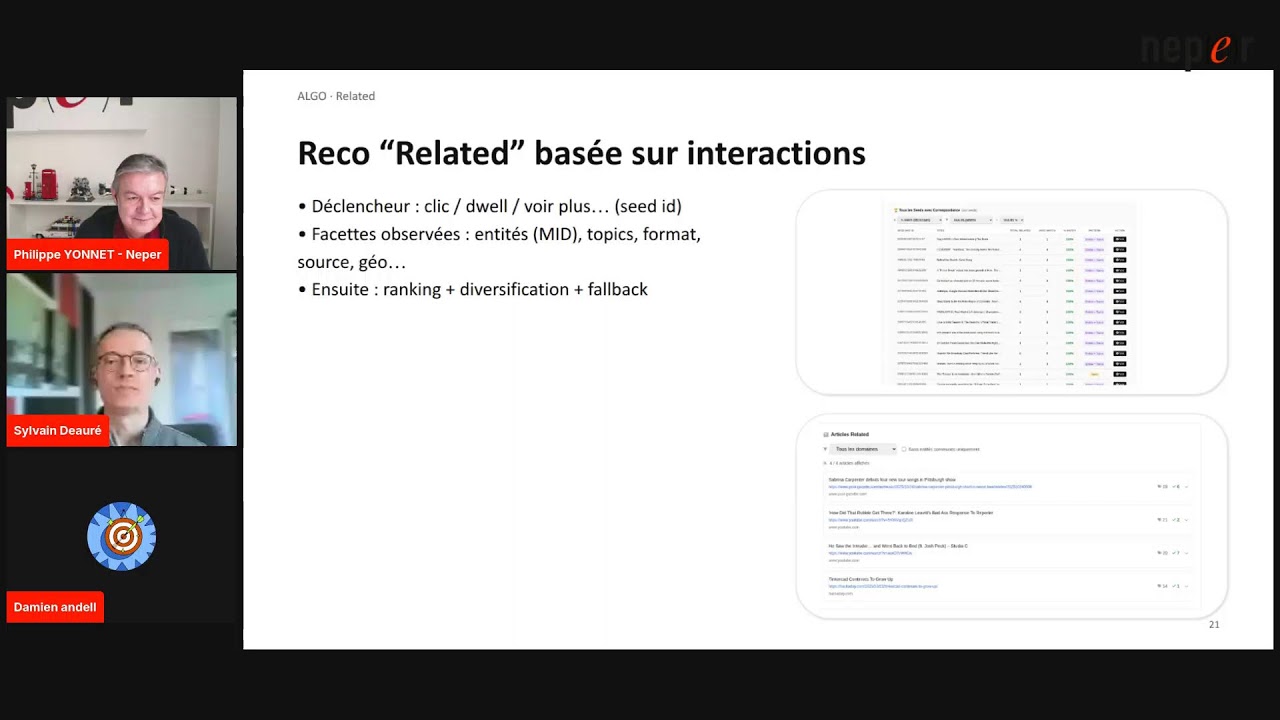The height and width of the screenshot is (720, 1280).
Task: Open the YouTube URL under He Saw the Intruder
Action: 870,553
